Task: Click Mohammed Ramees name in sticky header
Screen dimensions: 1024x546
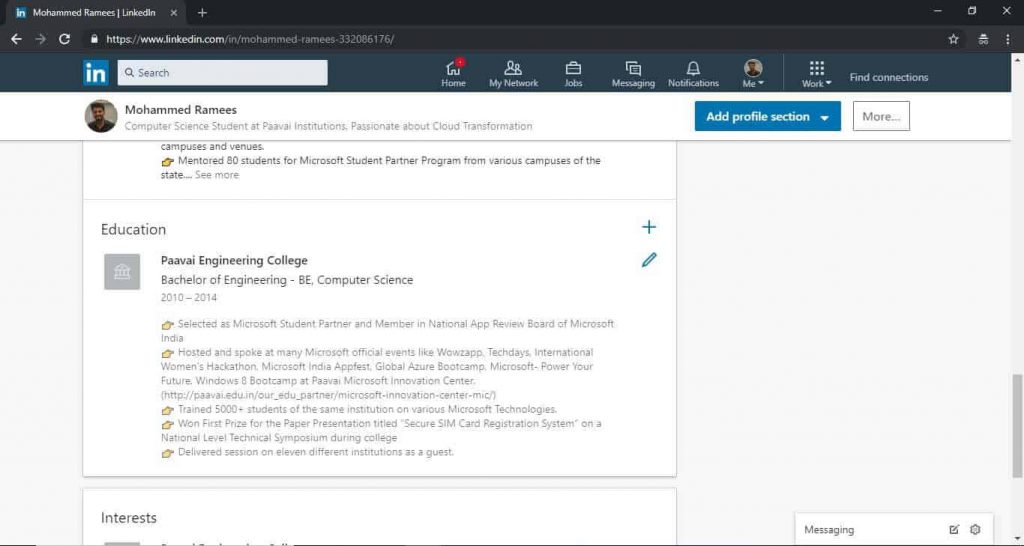Action: (180, 110)
